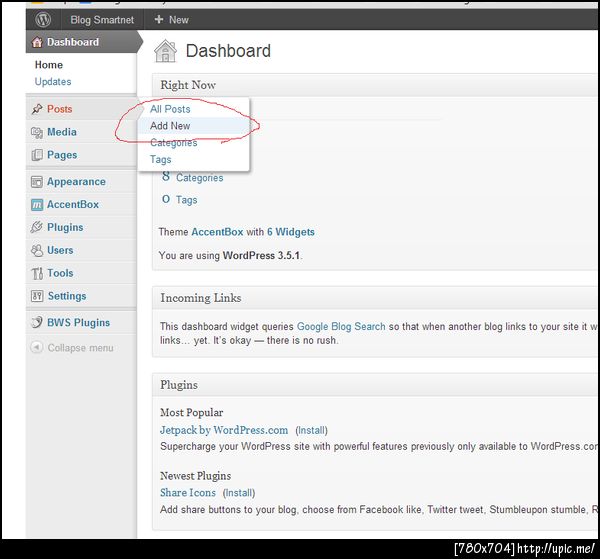Screen dimensions: 600x559
Task: Click the Right Now widget header
Action: pyautogui.click(x=376, y=85)
